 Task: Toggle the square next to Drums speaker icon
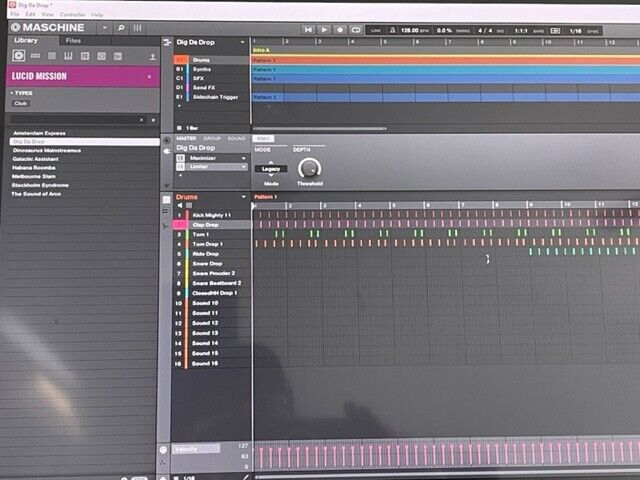(x=189, y=205)
